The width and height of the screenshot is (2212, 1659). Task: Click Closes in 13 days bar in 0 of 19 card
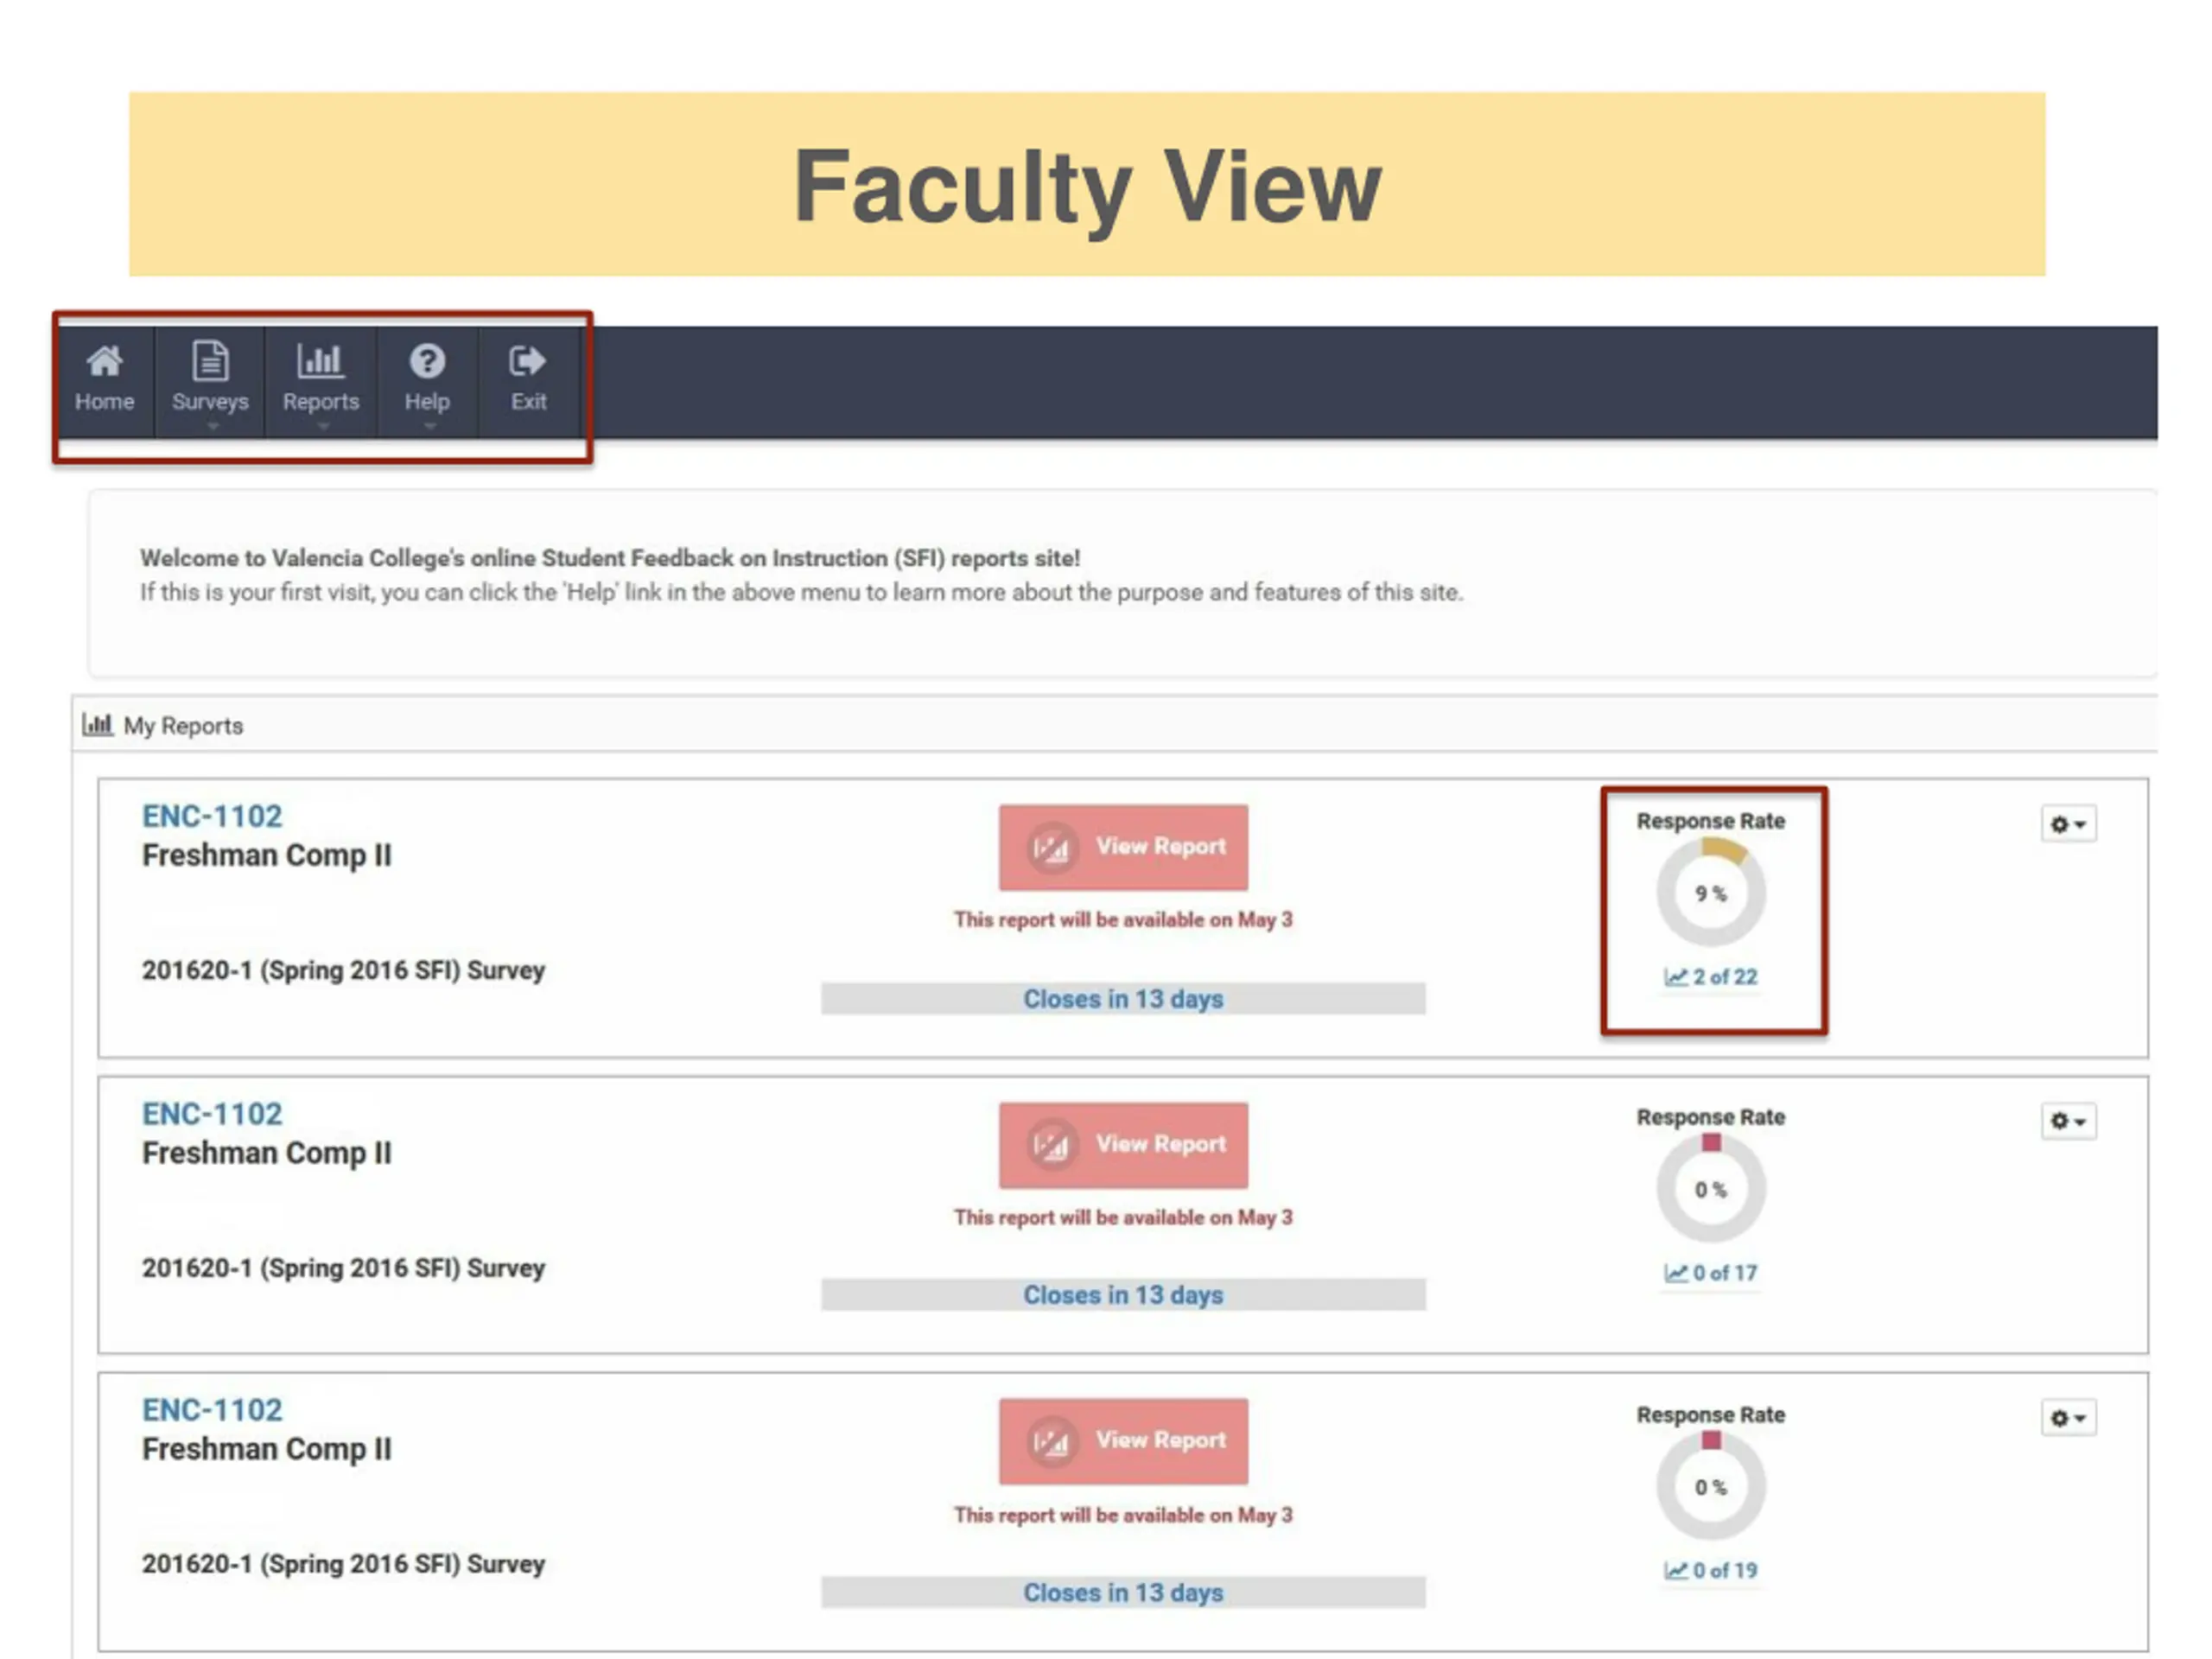coord(1123,1593)
